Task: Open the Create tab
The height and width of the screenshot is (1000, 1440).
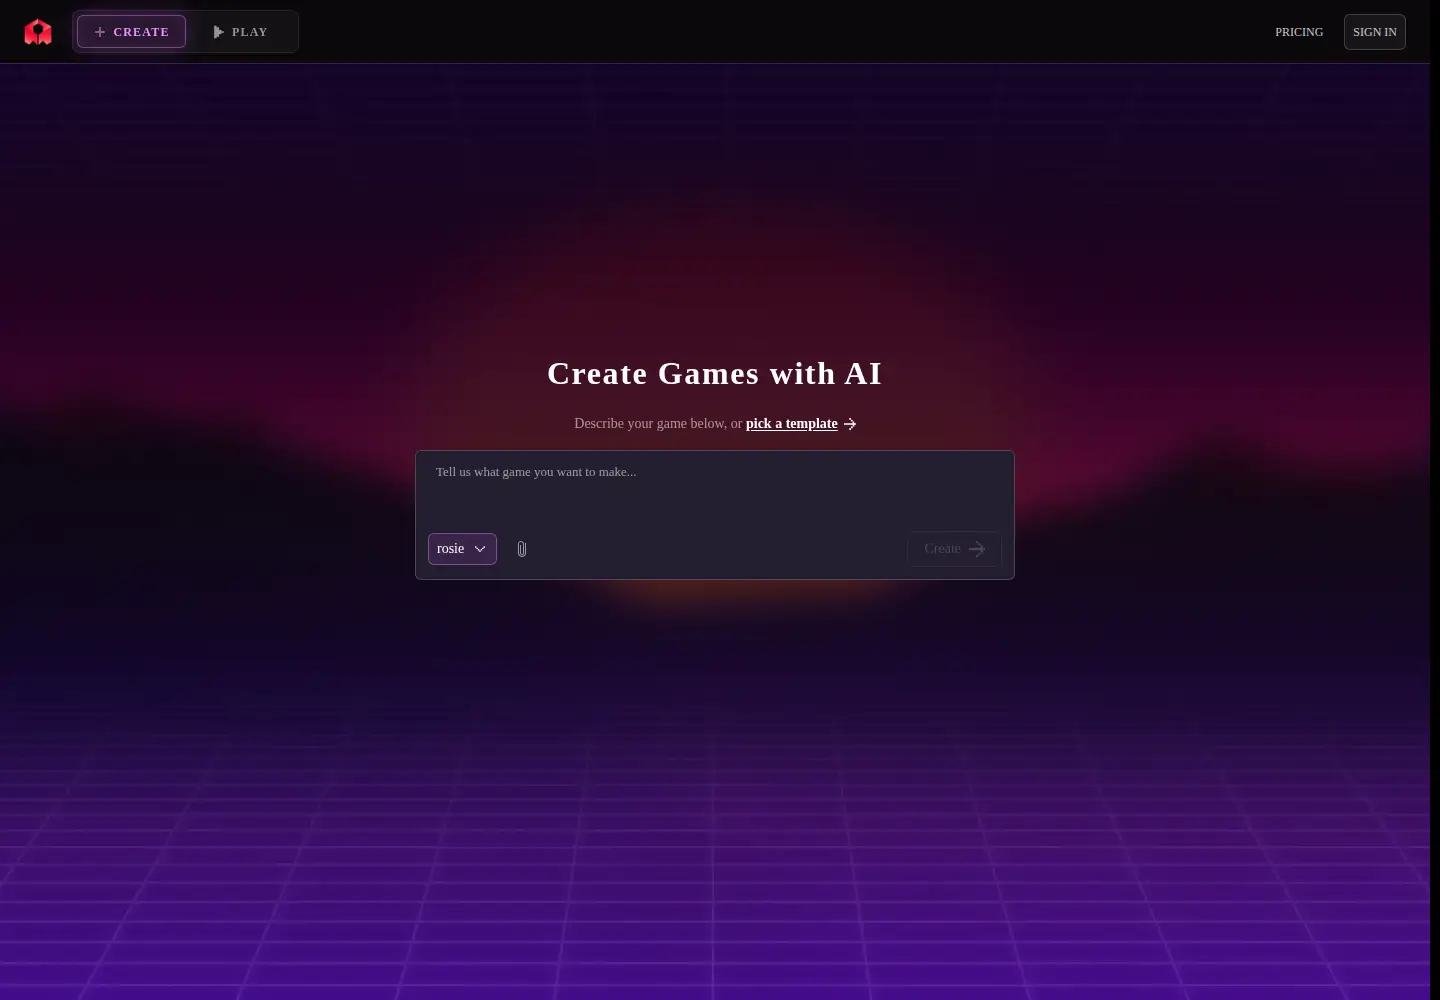Action: click(131, 32)
